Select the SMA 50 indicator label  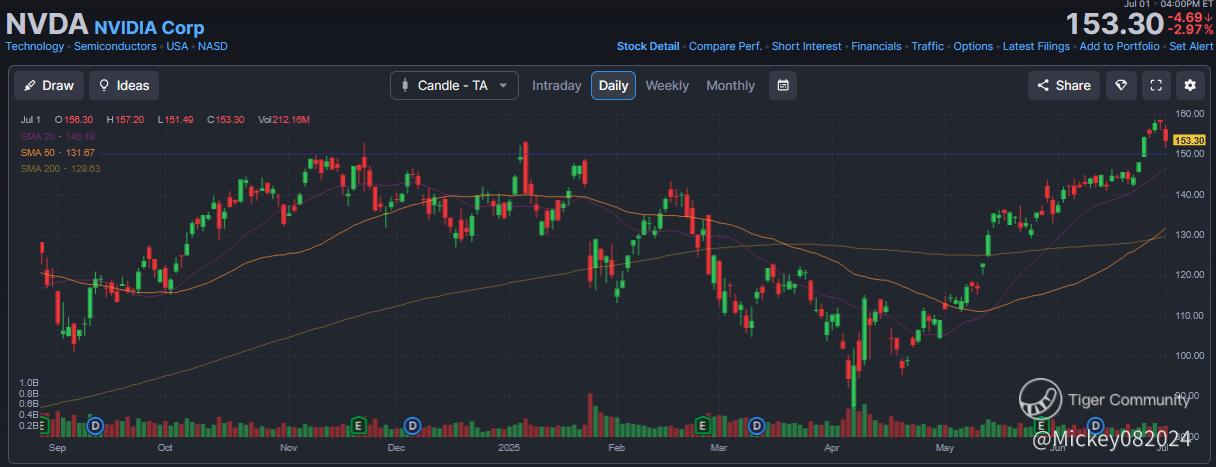pos(58,152)
